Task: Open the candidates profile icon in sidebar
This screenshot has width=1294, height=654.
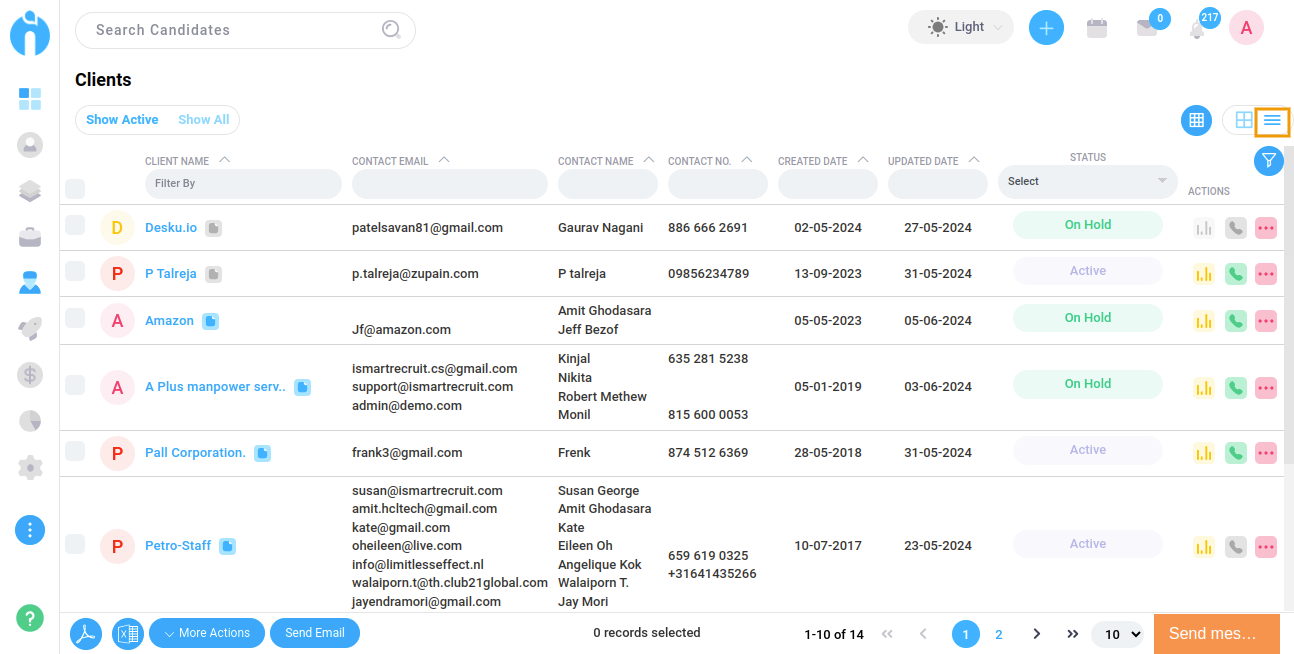Action: pos(30,145)
